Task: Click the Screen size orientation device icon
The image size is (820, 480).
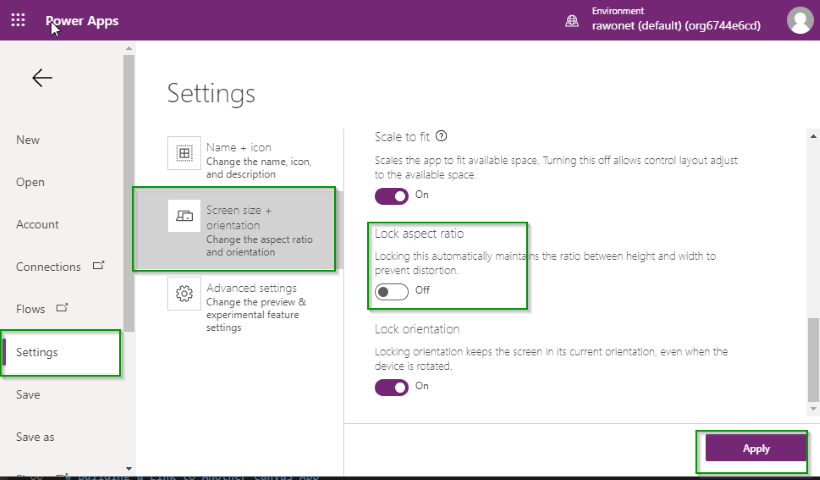Action: (184, 215)
